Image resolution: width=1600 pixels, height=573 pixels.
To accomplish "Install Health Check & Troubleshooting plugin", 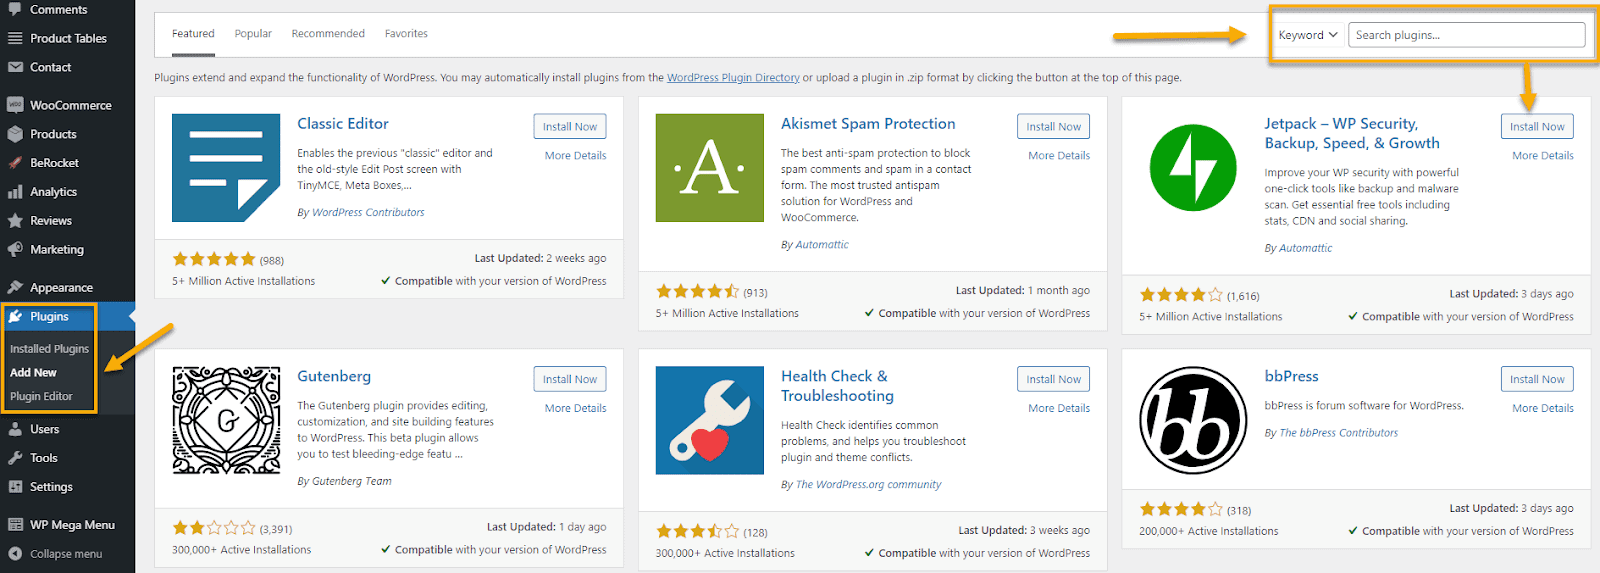I will [x=1054, y=379].
